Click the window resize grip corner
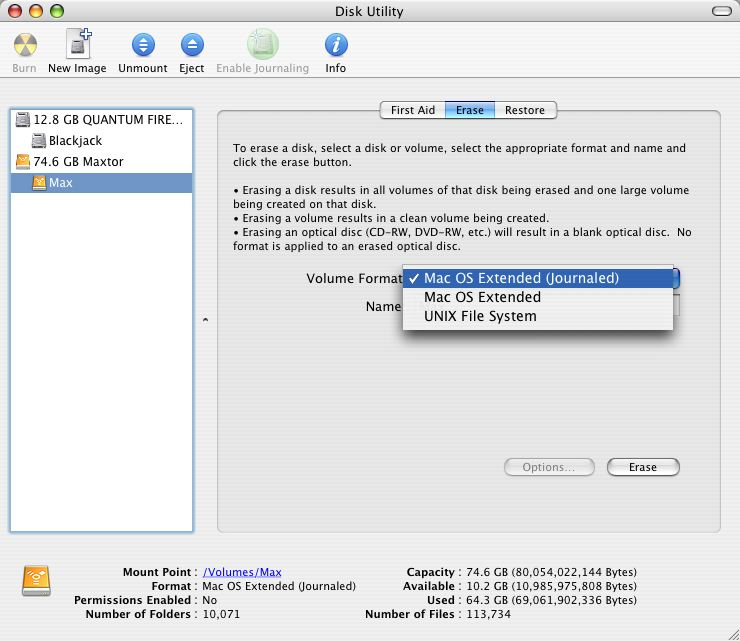 [733, 634]
